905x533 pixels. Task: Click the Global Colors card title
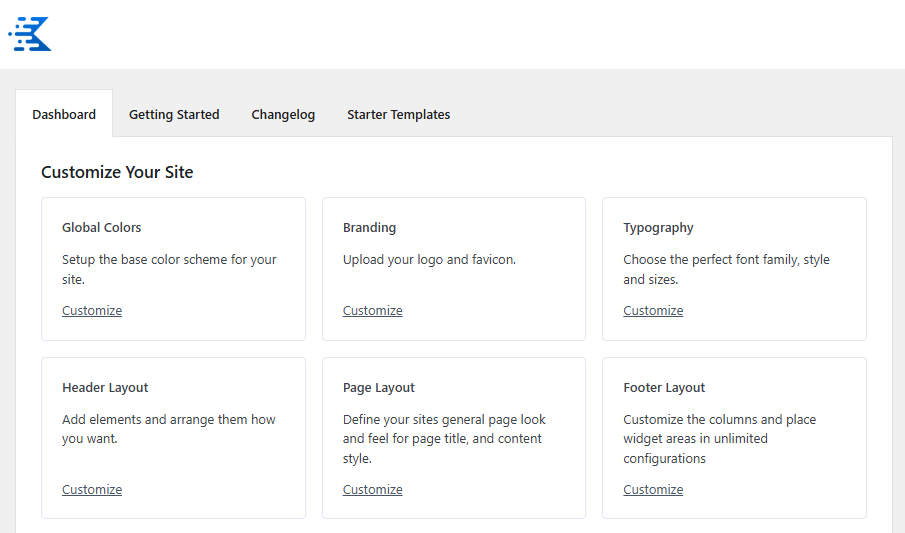tap(102, 228)
